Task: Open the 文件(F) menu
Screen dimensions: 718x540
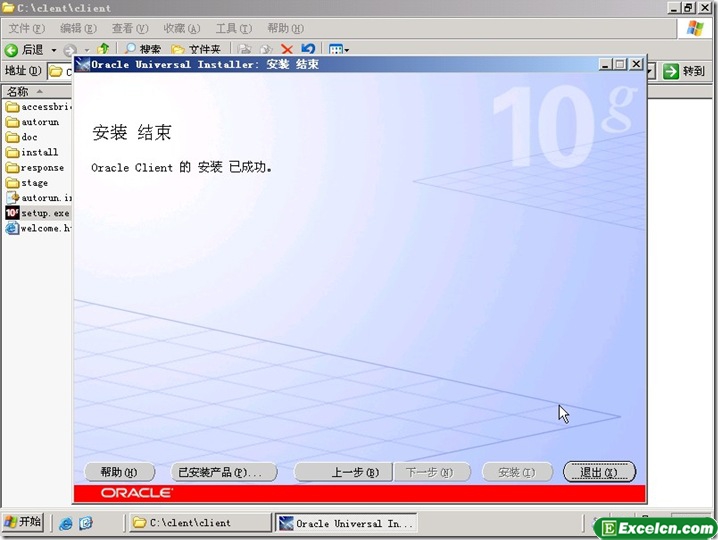Action: (27, 28)
